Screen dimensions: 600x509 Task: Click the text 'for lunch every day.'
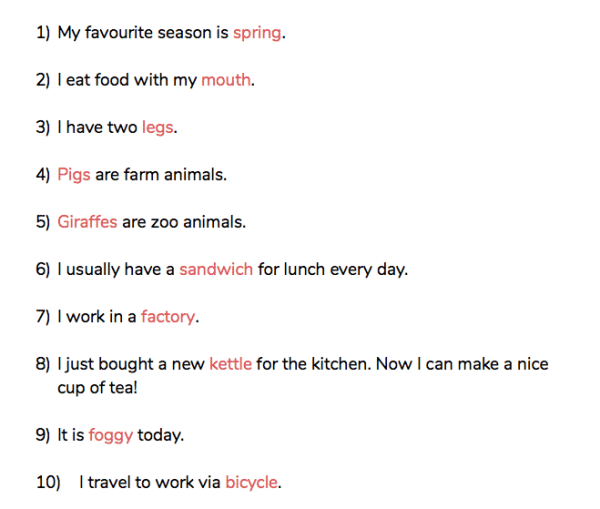pos(333,270)
